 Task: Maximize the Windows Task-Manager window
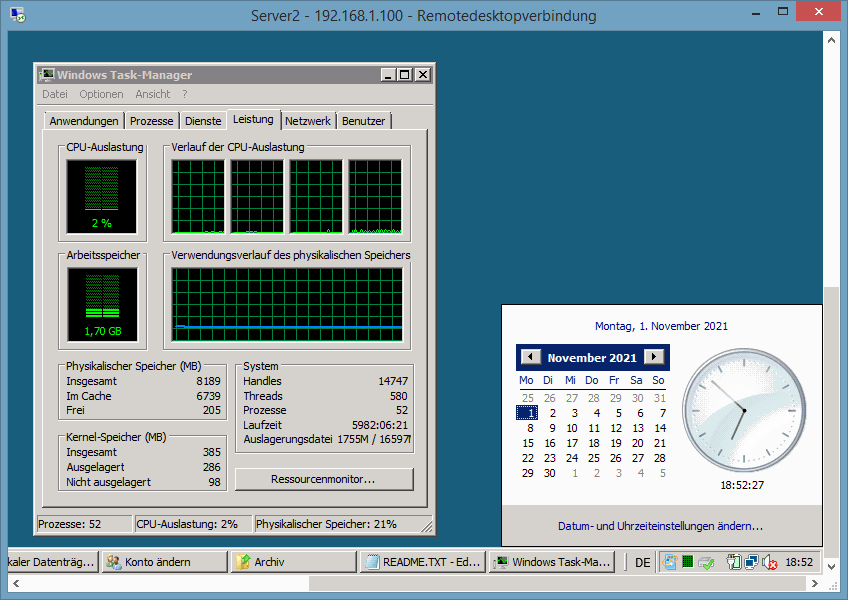[405, 75]
